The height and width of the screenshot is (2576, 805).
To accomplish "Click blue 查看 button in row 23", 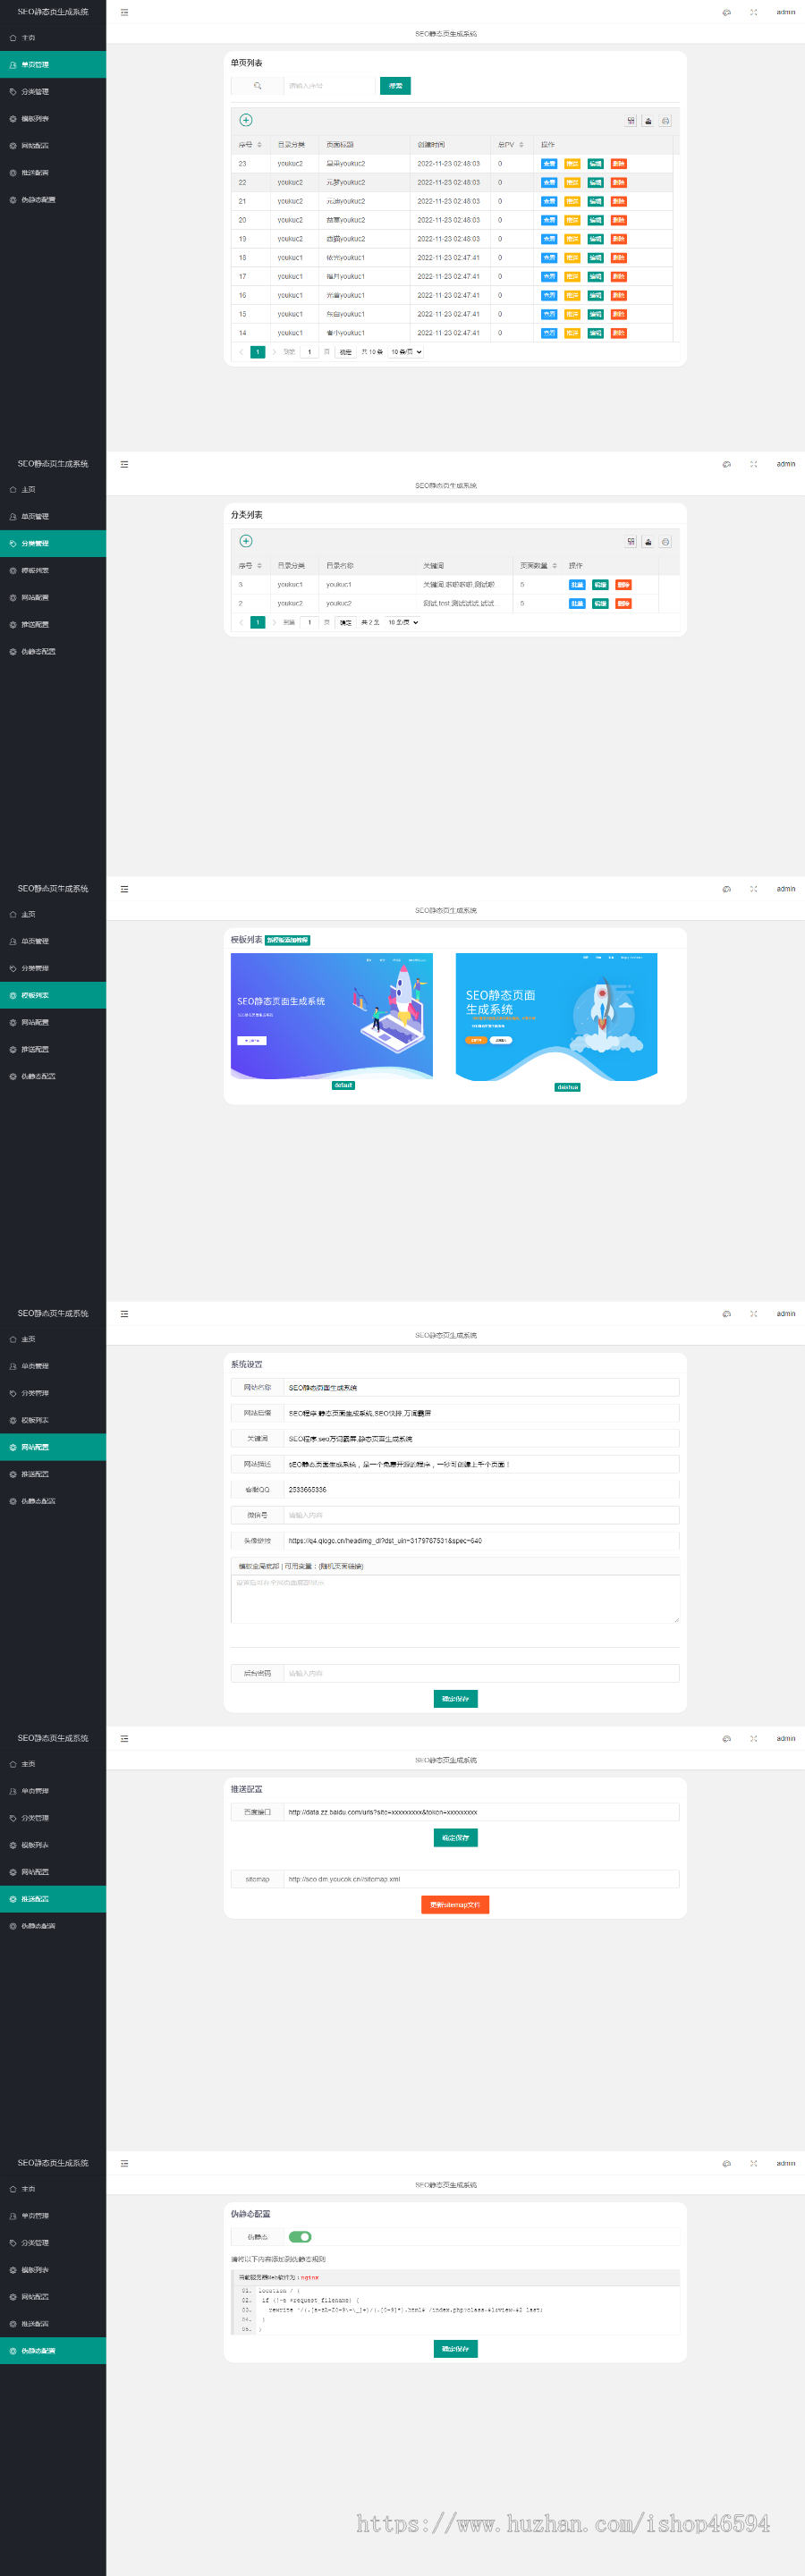I will pyautogui.click(x=549, y=164).
